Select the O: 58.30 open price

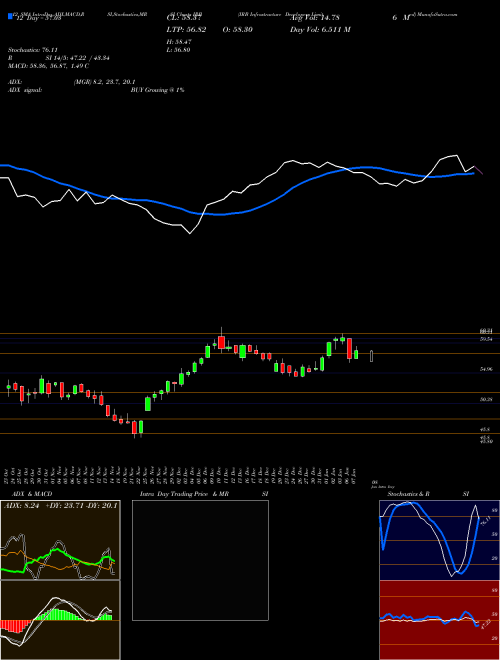(237, 29)
